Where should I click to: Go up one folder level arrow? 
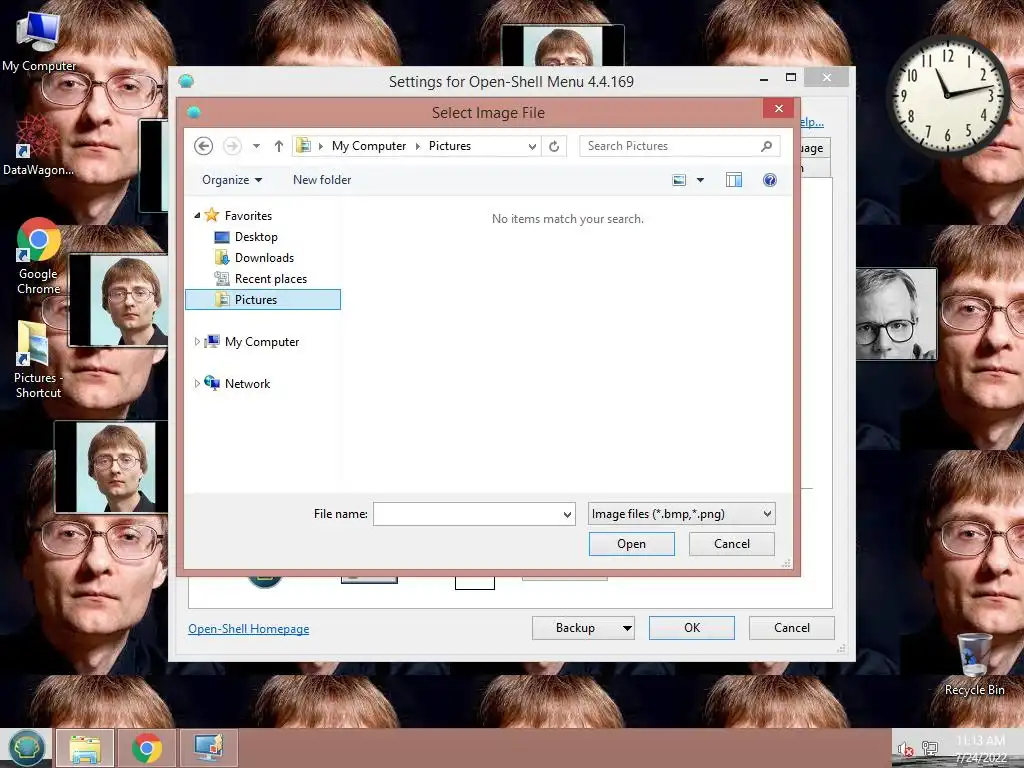[279, 146]
